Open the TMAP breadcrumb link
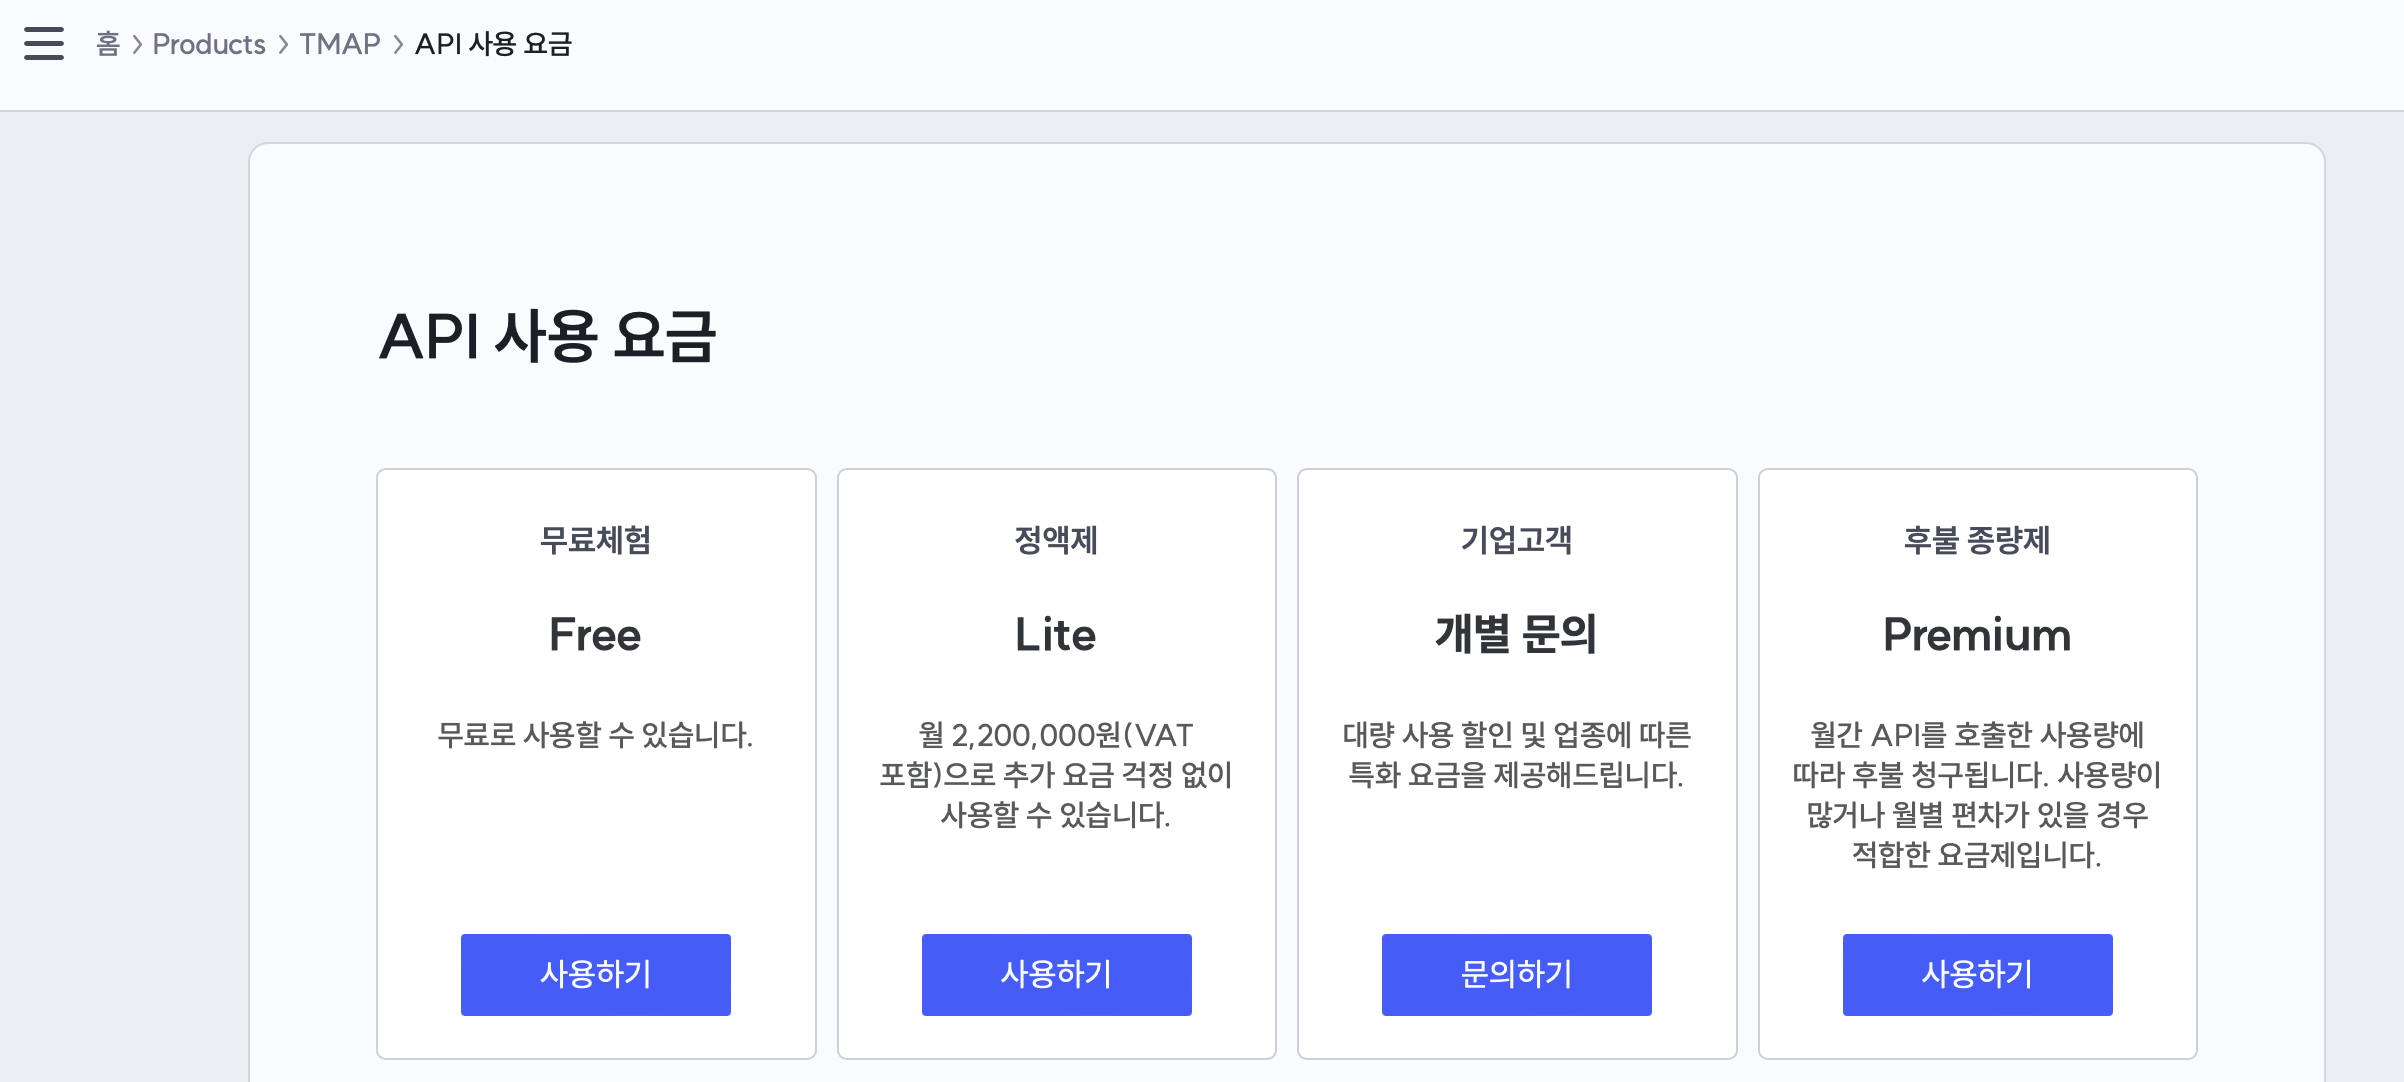This screenshot has width=2404, height=1082. tap(340, 44)
